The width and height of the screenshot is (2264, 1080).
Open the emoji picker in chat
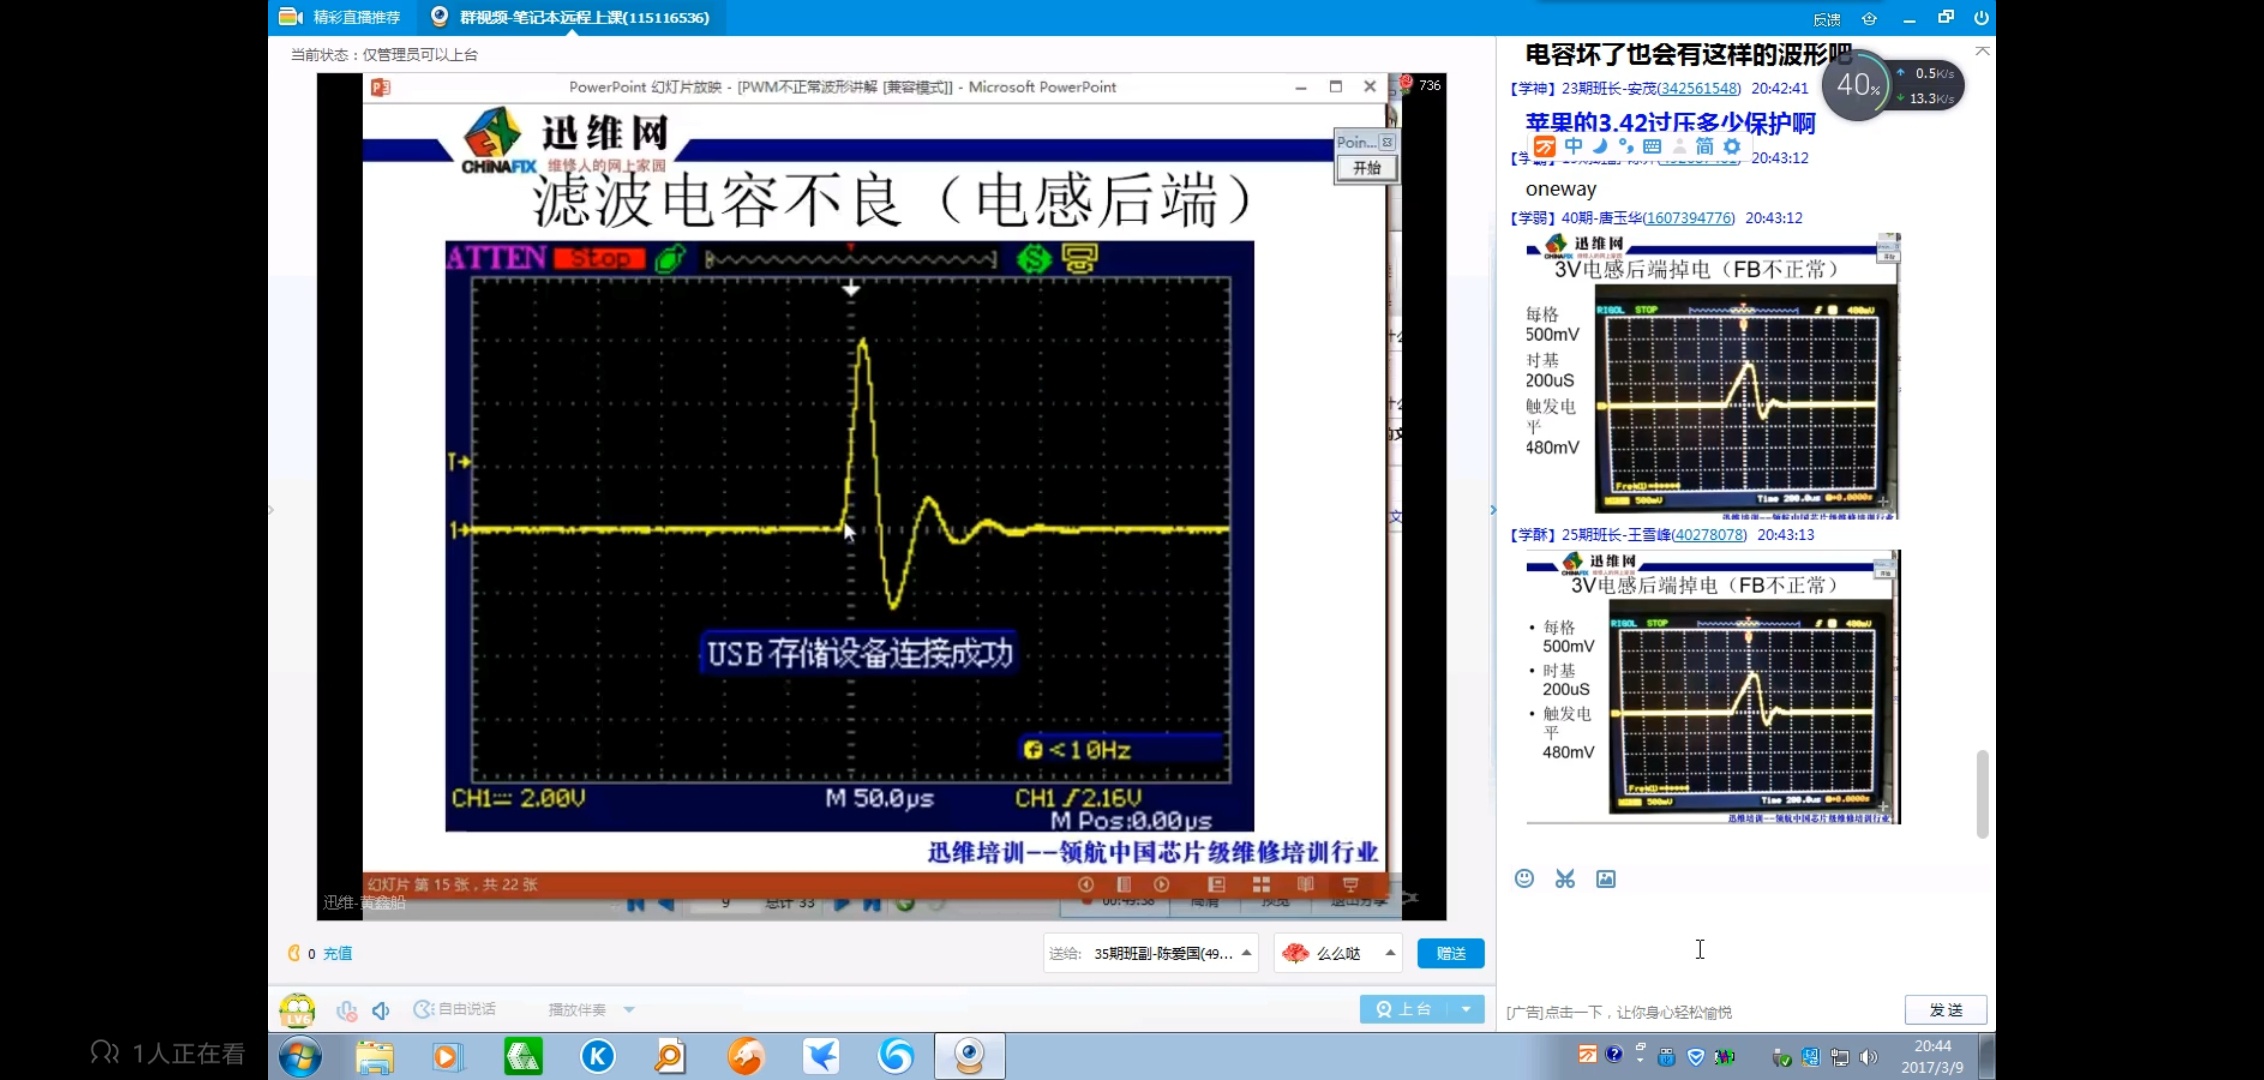pos(1524,878)
